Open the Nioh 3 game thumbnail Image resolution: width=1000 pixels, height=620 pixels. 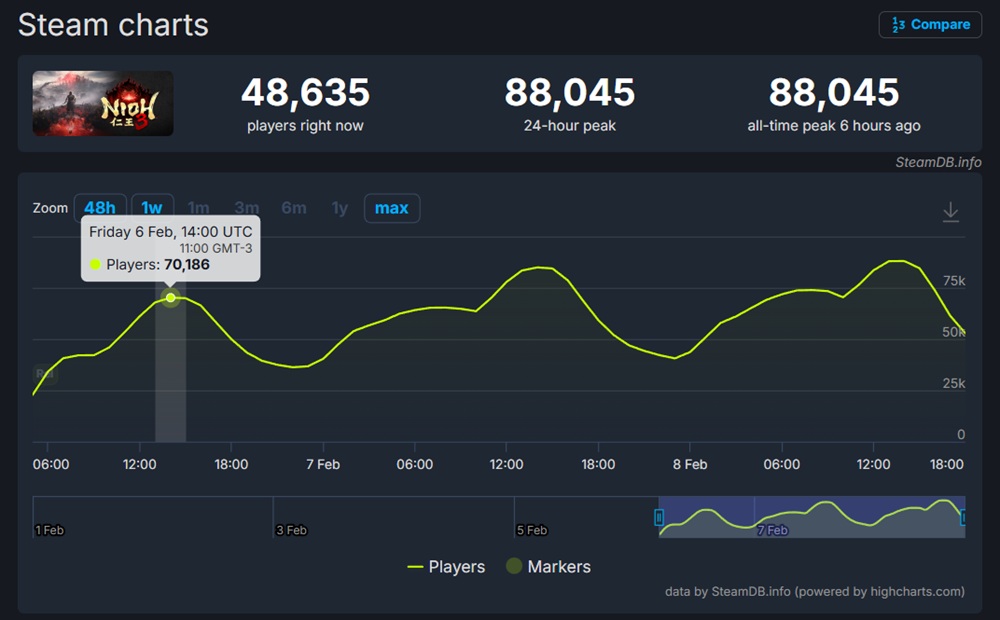[103, 103]
